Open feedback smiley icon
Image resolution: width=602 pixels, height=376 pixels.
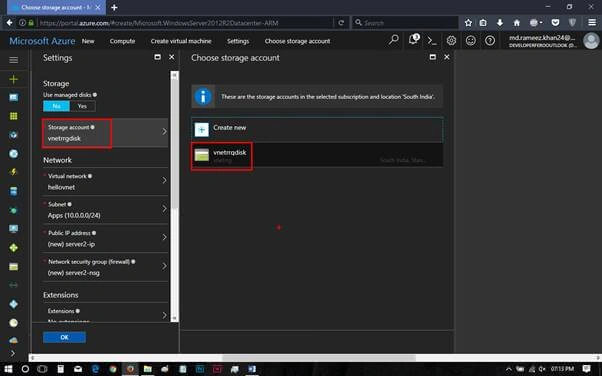coord(471,40)
